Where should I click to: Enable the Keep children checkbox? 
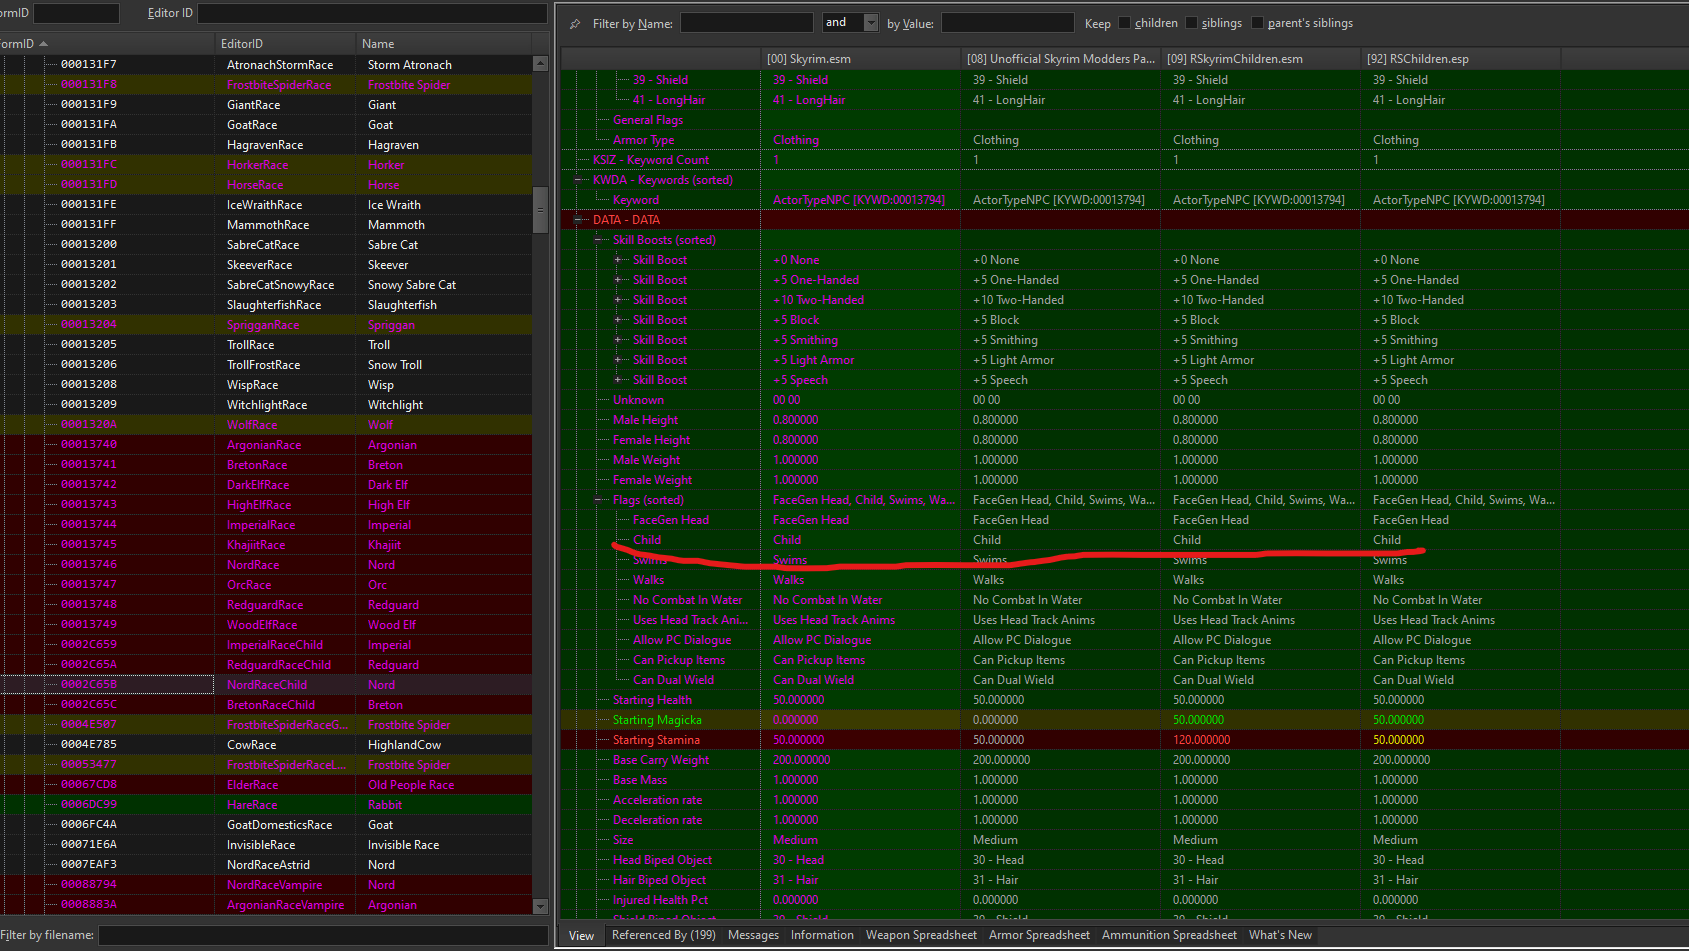click(1124, 23)
